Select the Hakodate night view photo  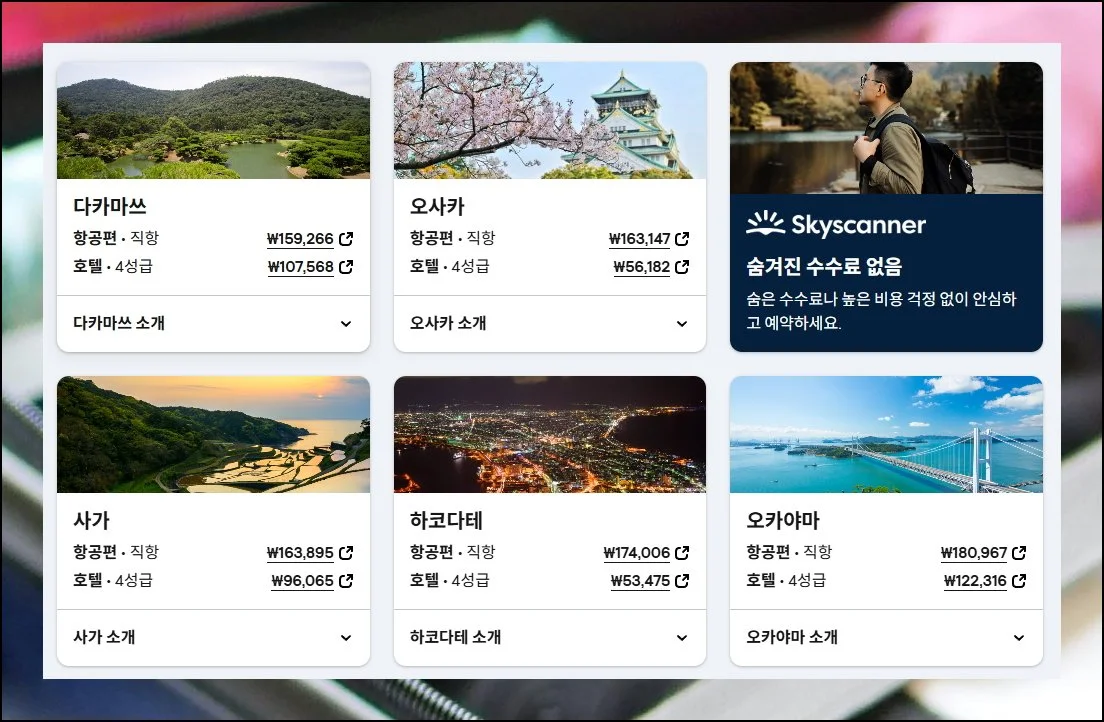550,434
